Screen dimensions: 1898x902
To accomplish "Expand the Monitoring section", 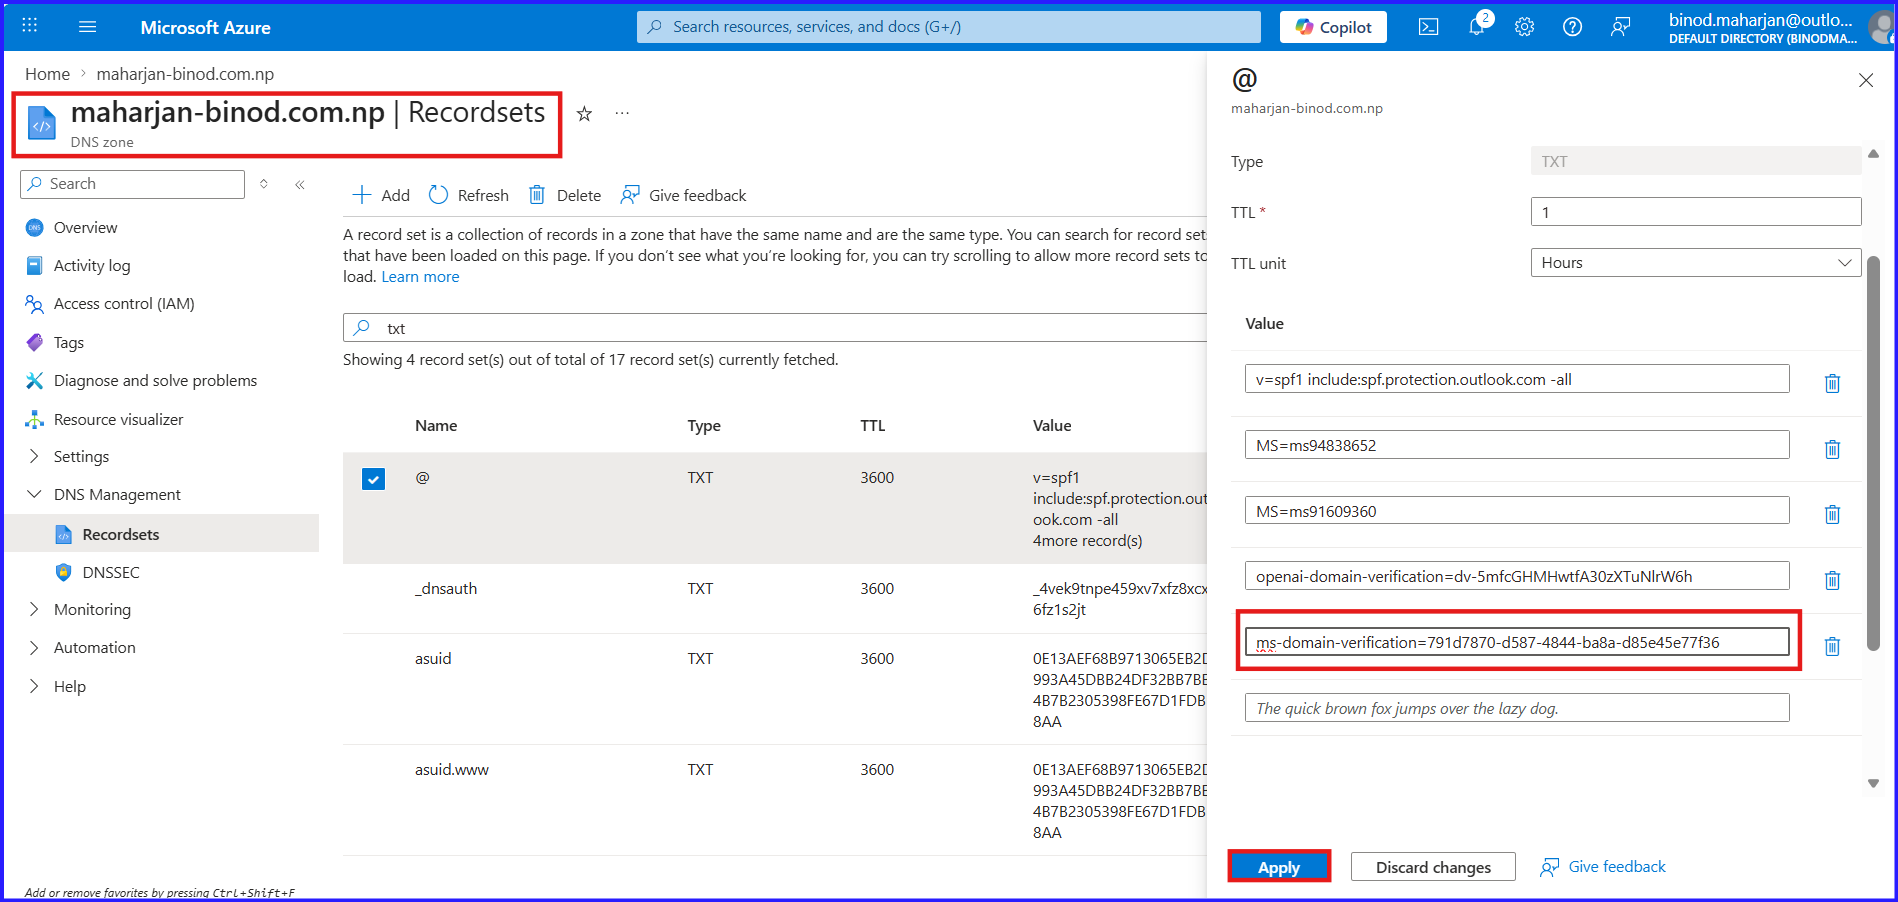I will (92, 609).
